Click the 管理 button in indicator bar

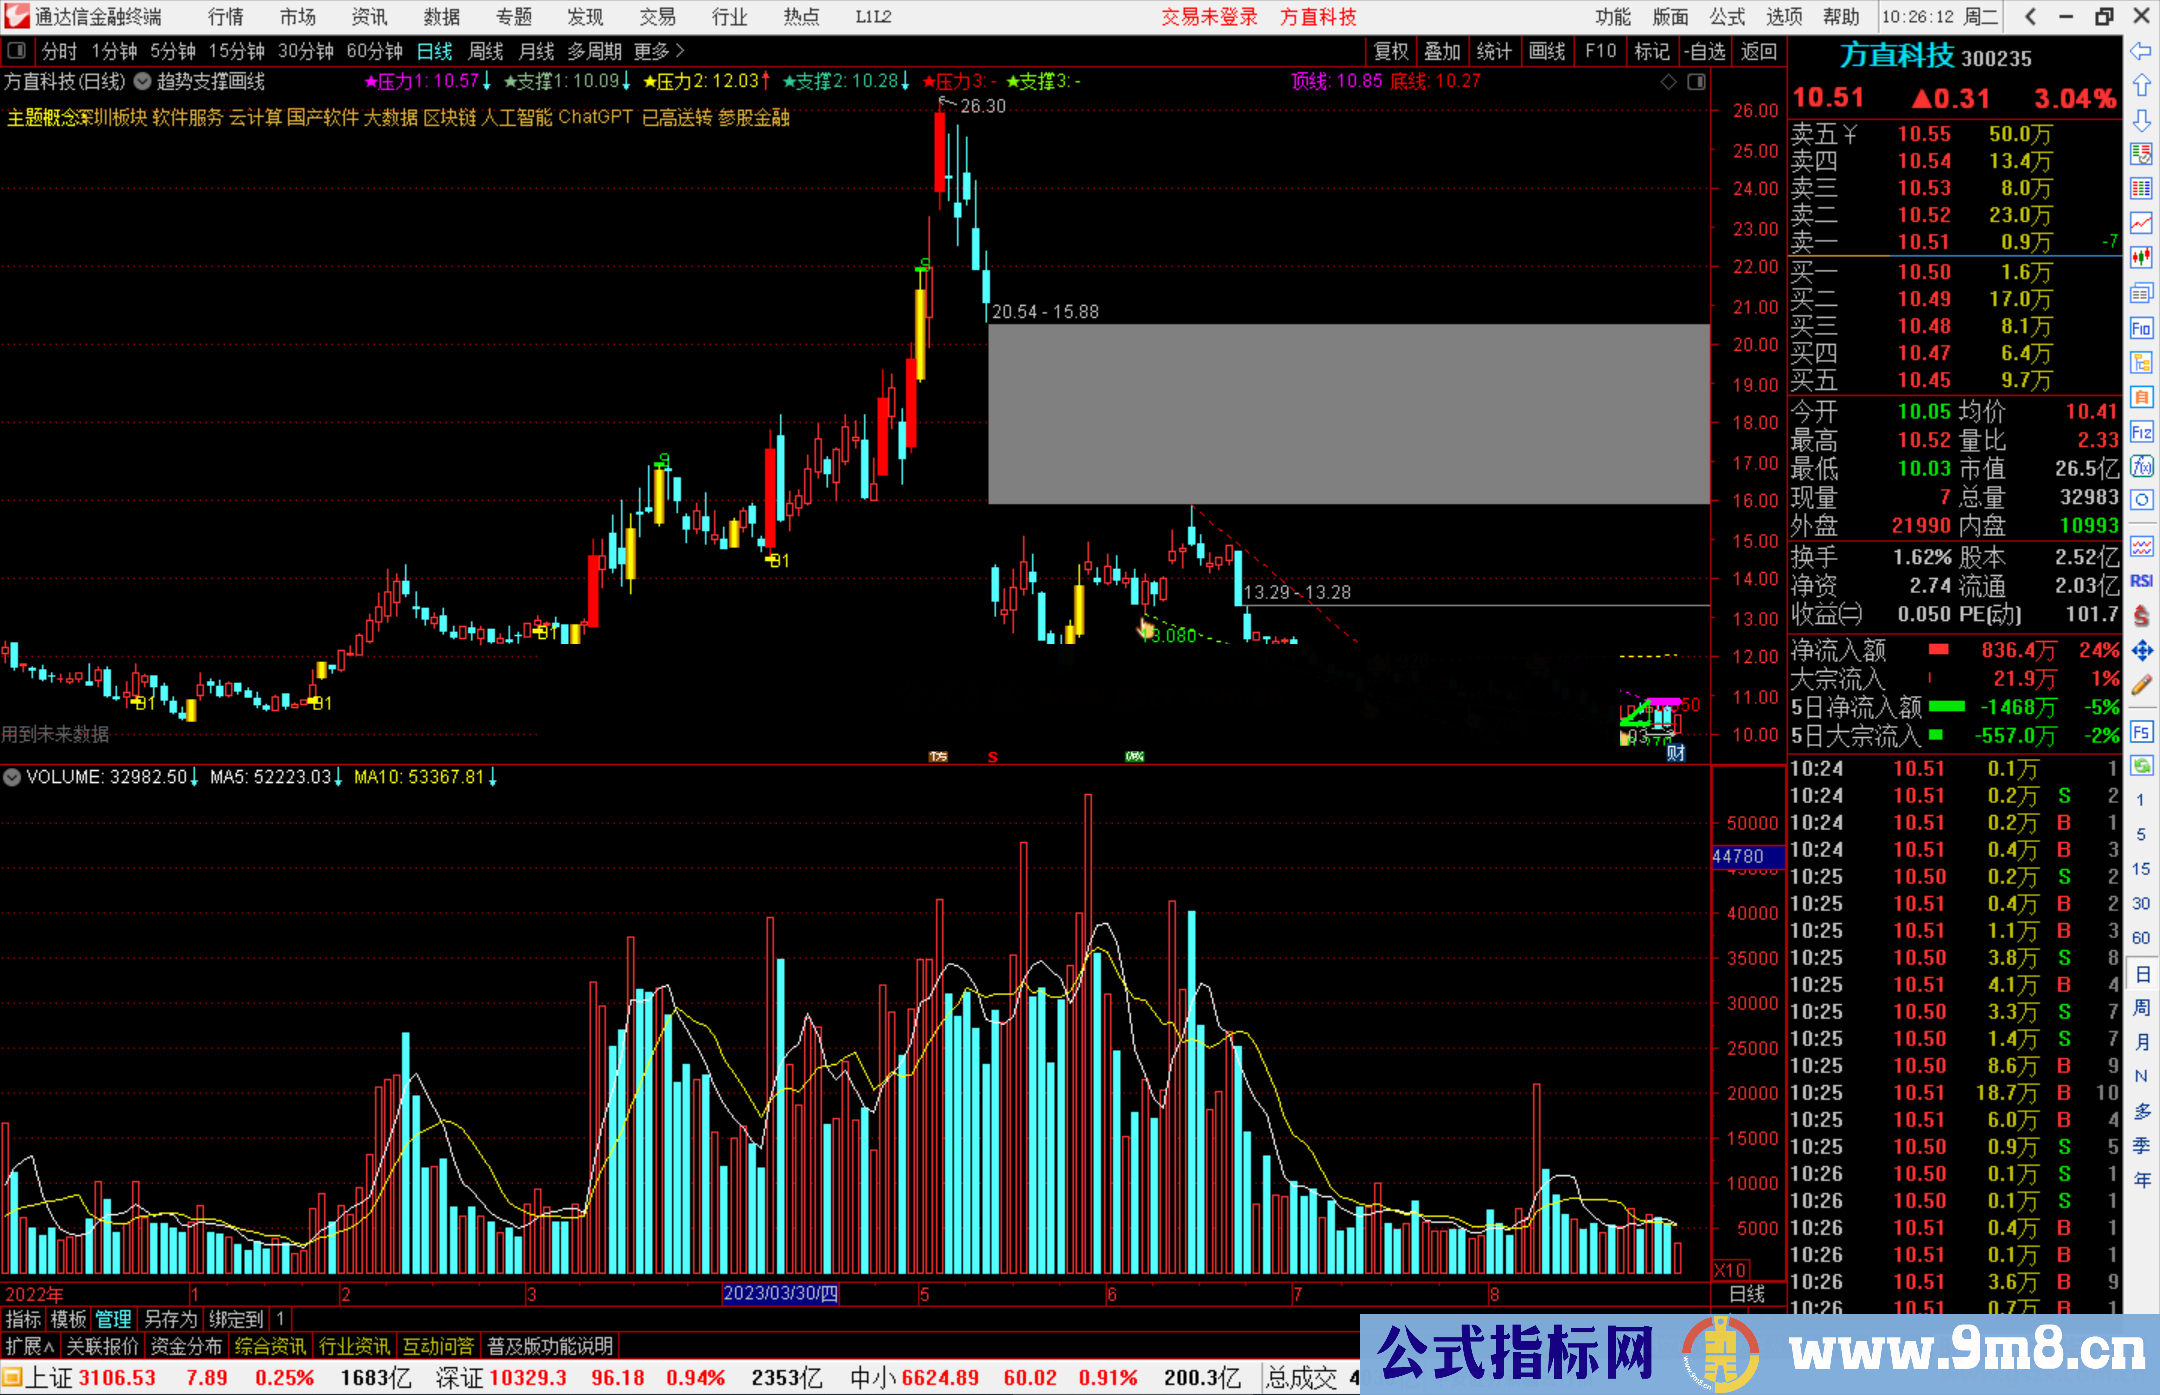click(x=113, y=1319)
